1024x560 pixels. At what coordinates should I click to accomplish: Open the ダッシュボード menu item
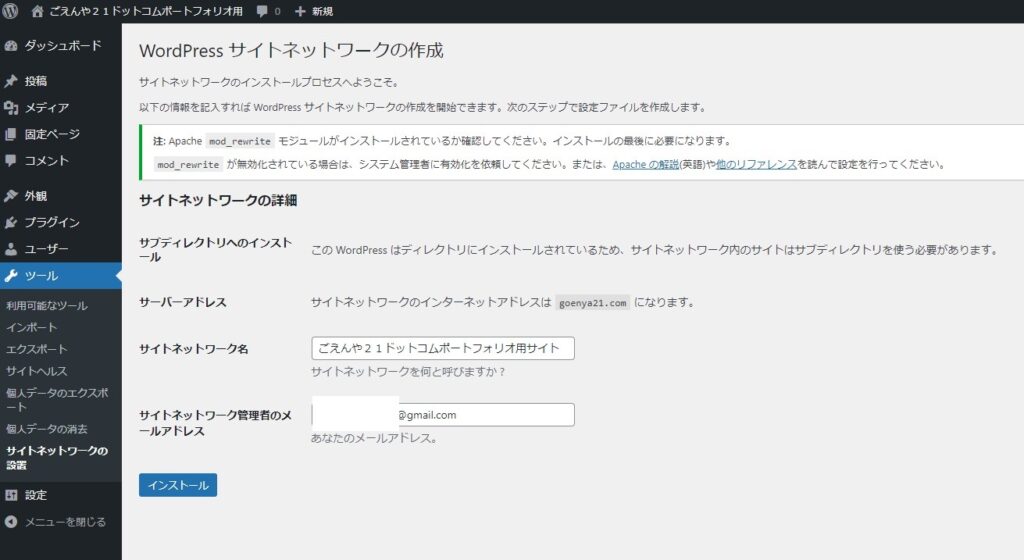pyautogui.click(x=61, y=46)
